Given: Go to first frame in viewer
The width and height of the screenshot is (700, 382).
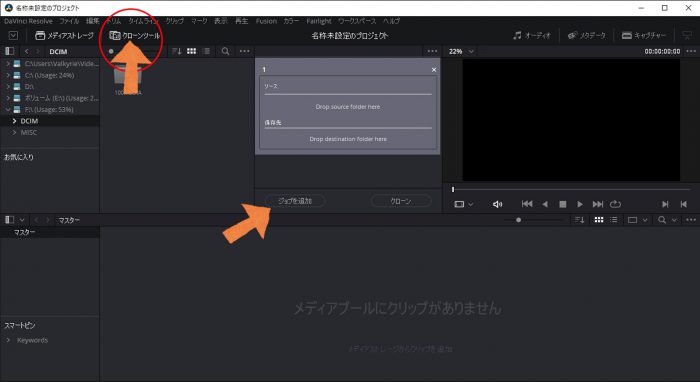Looking at the screenshot, I should (x=527, y=204).
